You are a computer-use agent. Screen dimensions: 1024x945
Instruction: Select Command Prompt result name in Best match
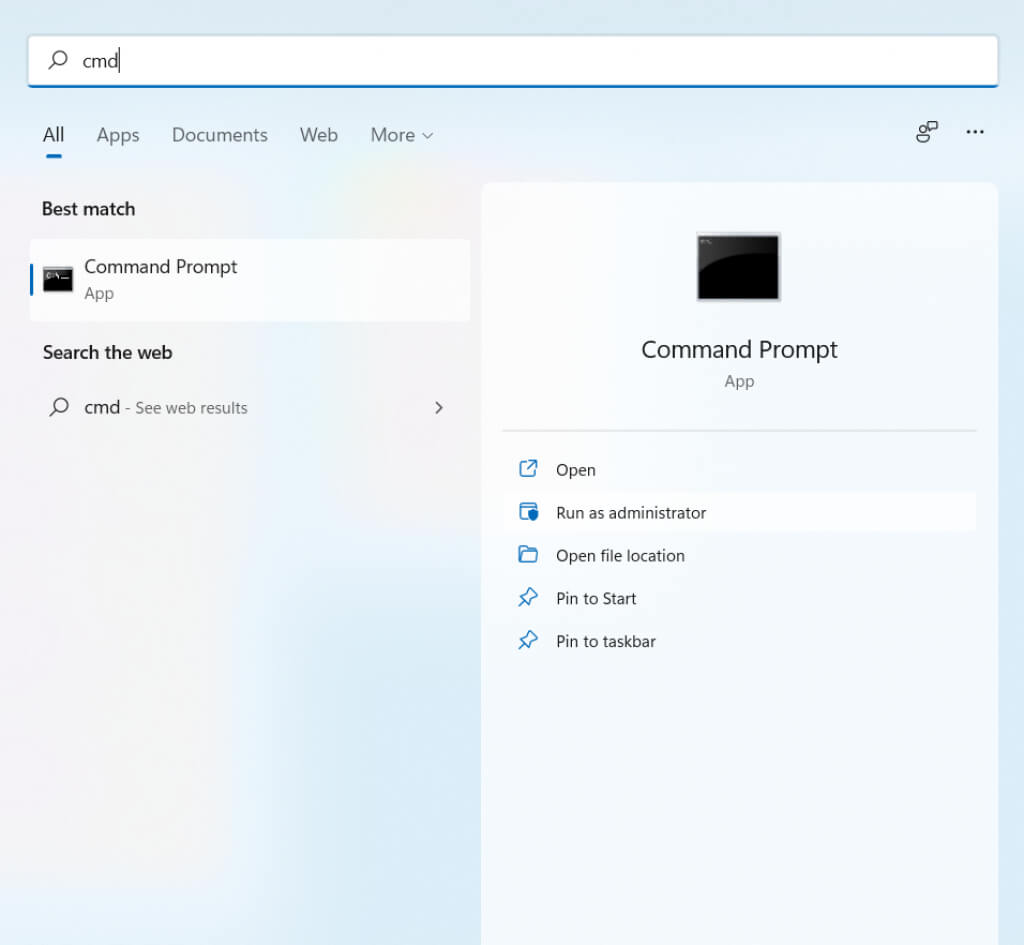[161, 266]
